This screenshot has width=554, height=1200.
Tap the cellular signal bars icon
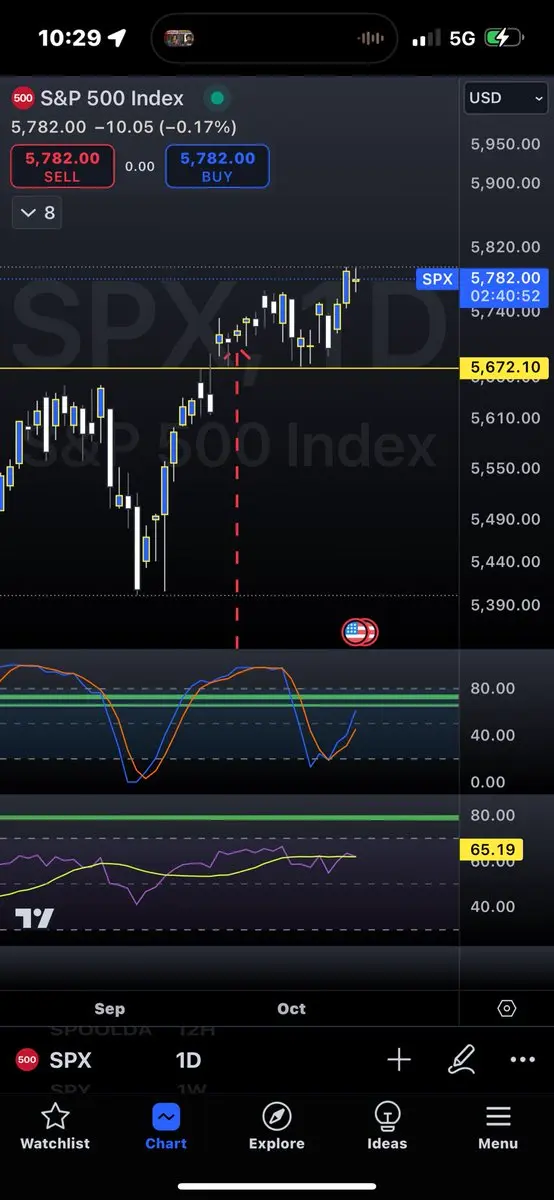click(x=427, y=38)
